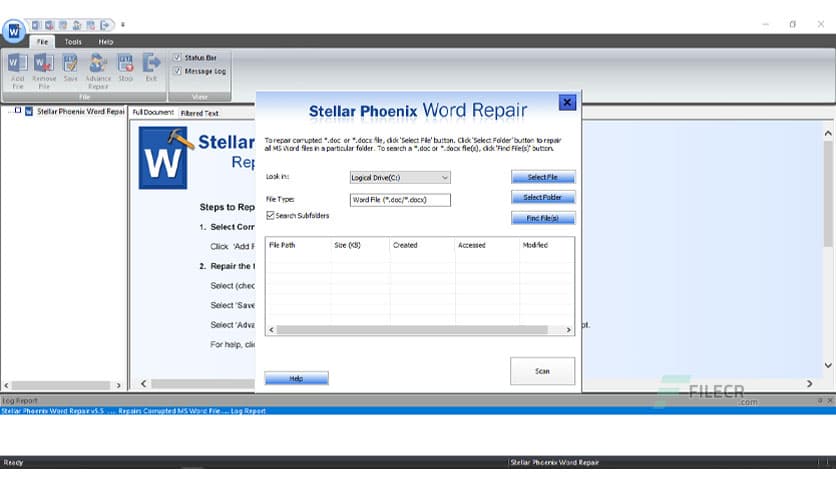Click the Size (KB) column header
Image resolution: width=836 pixels, height=484 pixels.
[360, 245]
